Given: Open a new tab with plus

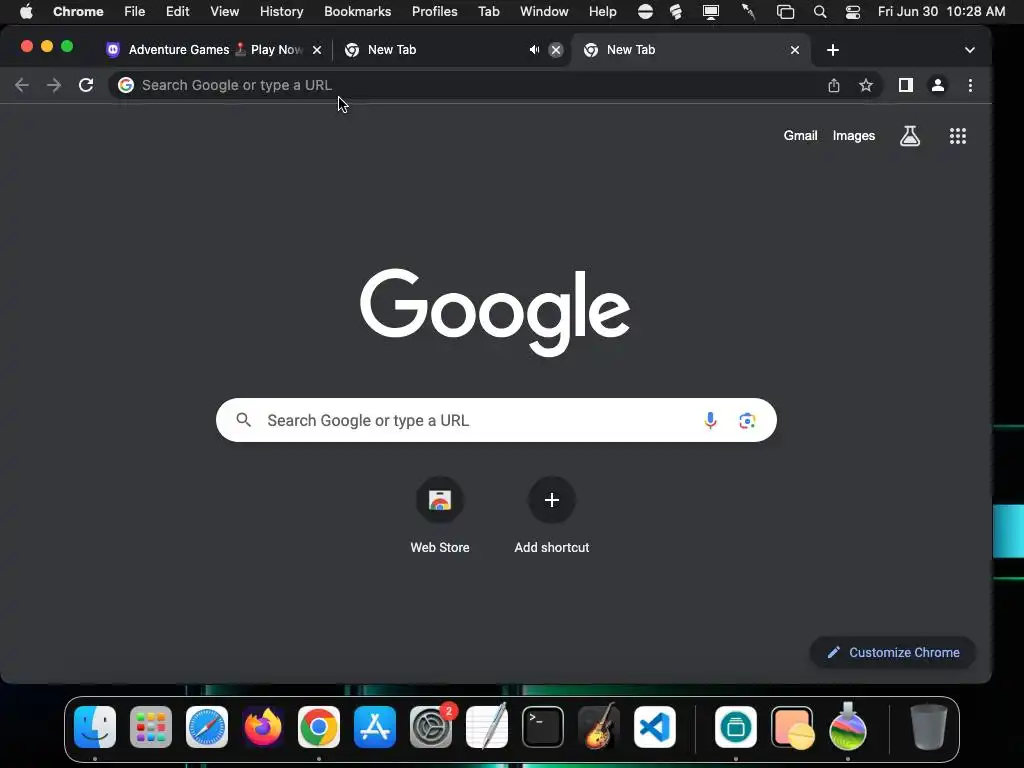Looking at the screenshot, I should pyautogui.click(x=833, y=50).
